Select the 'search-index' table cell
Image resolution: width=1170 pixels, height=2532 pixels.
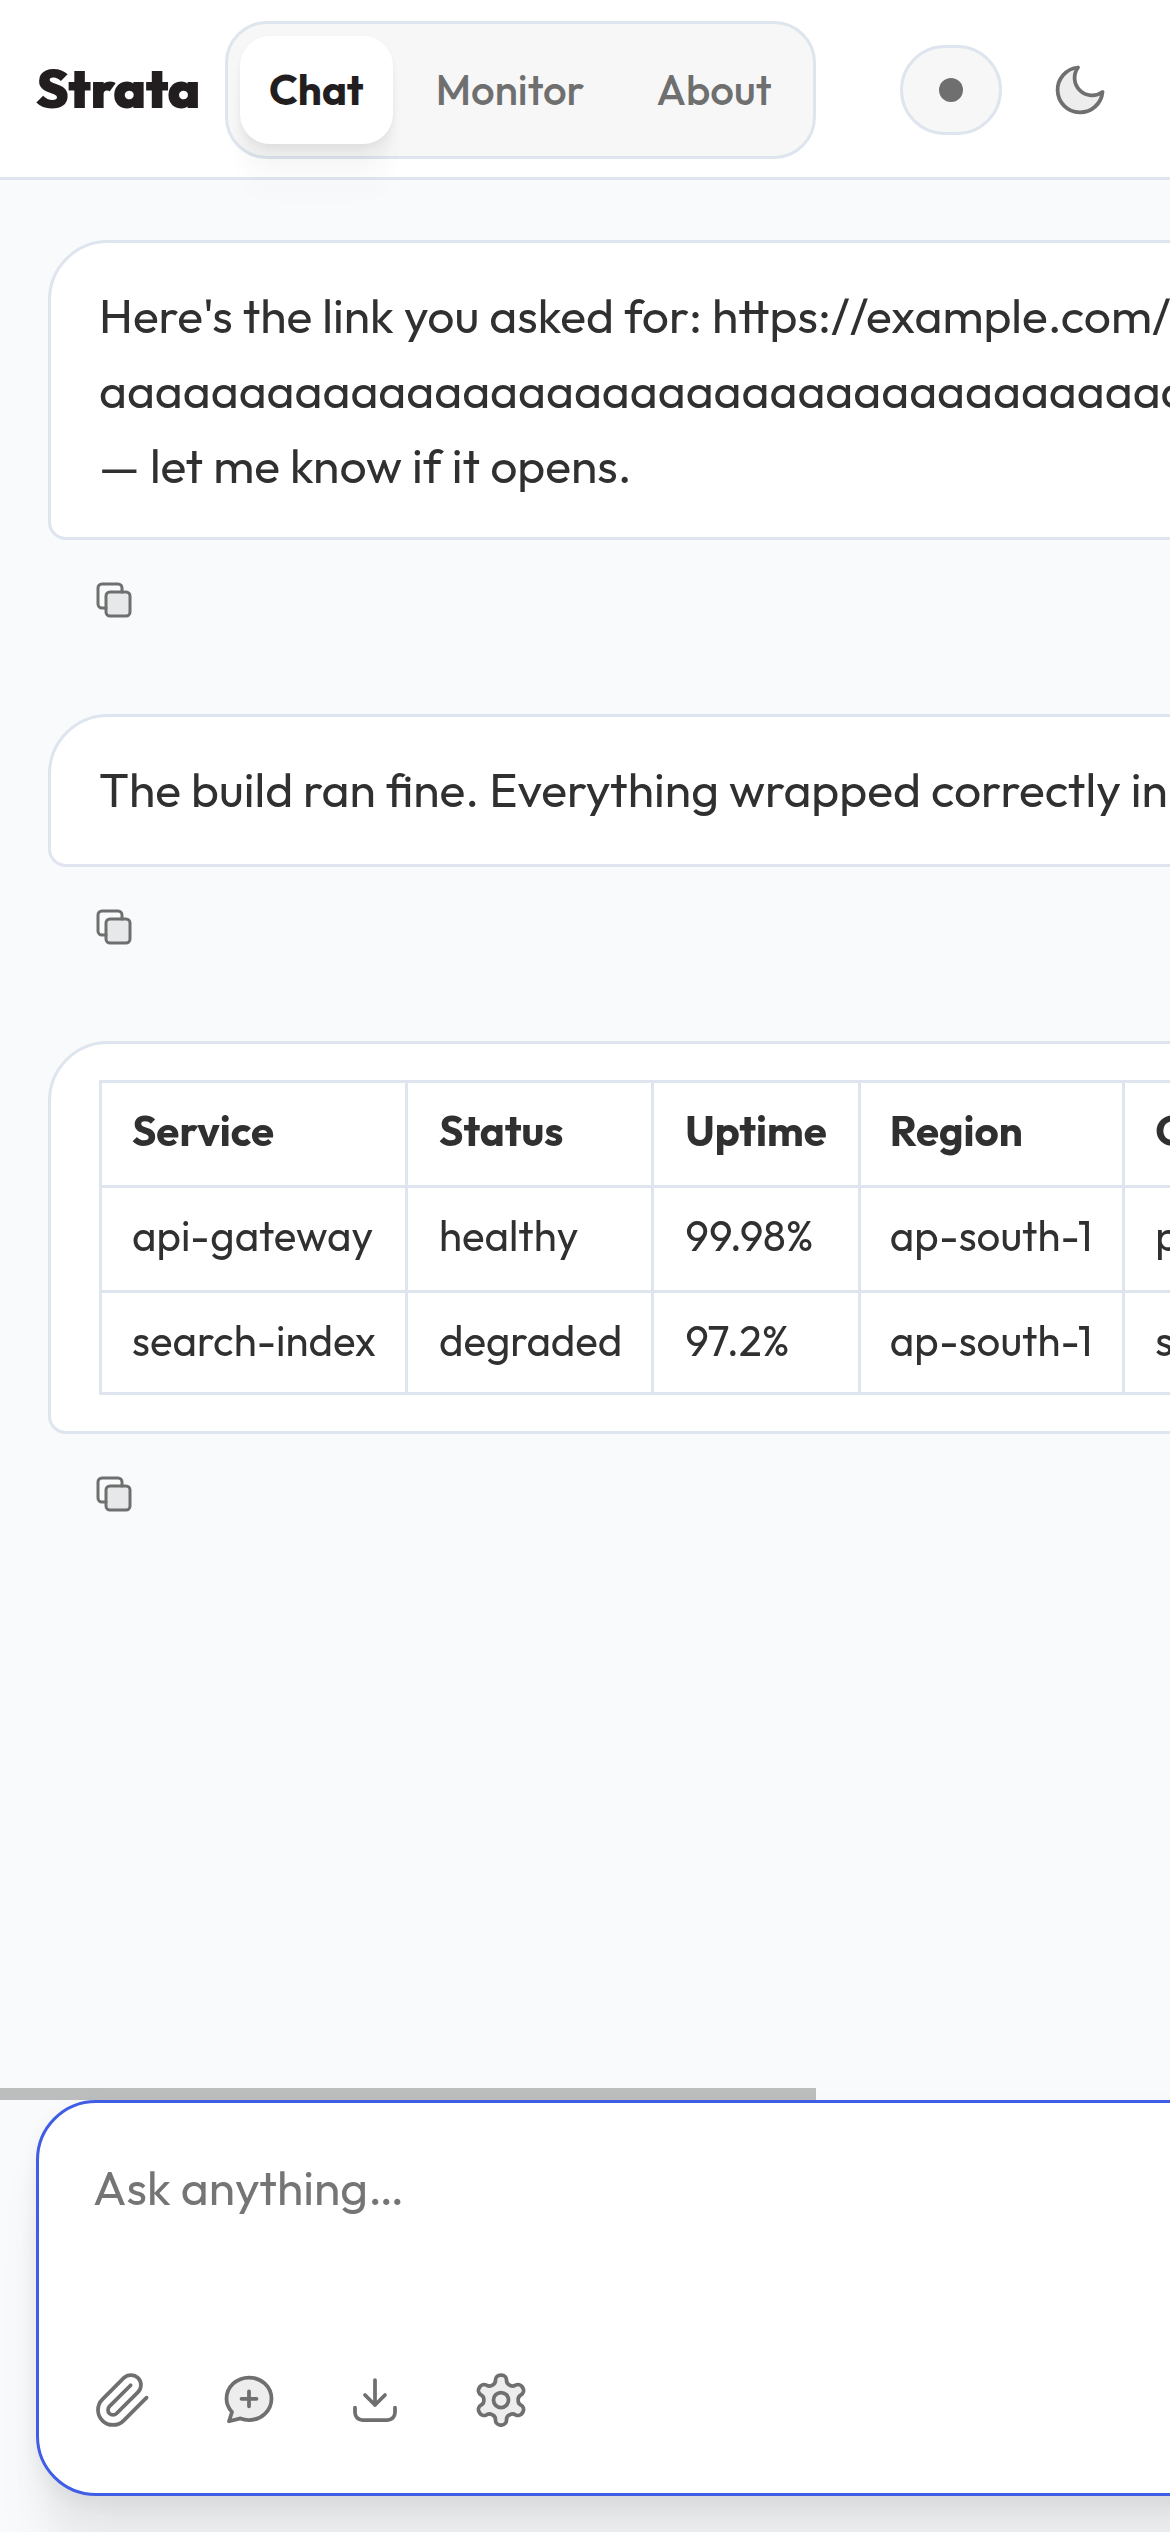tap(253, 1342)
